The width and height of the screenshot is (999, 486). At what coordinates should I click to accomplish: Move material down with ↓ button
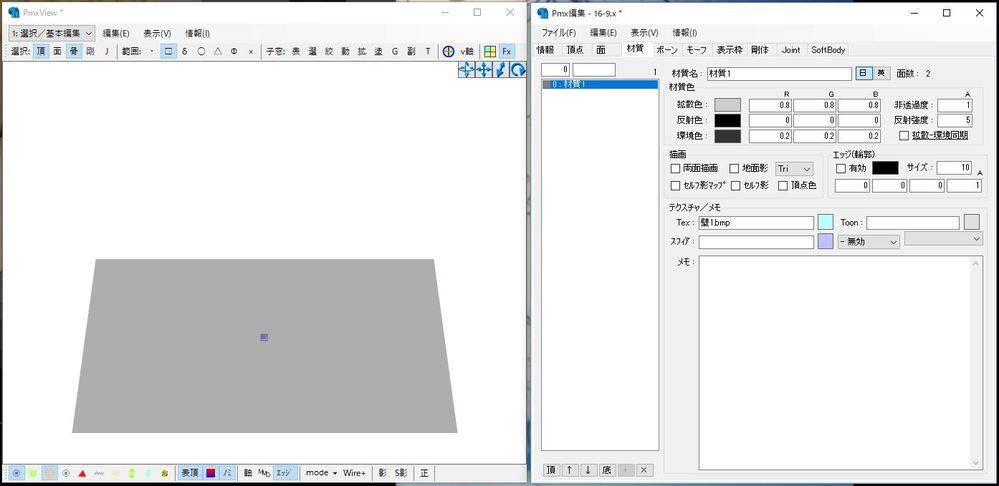tap(588, 470)
